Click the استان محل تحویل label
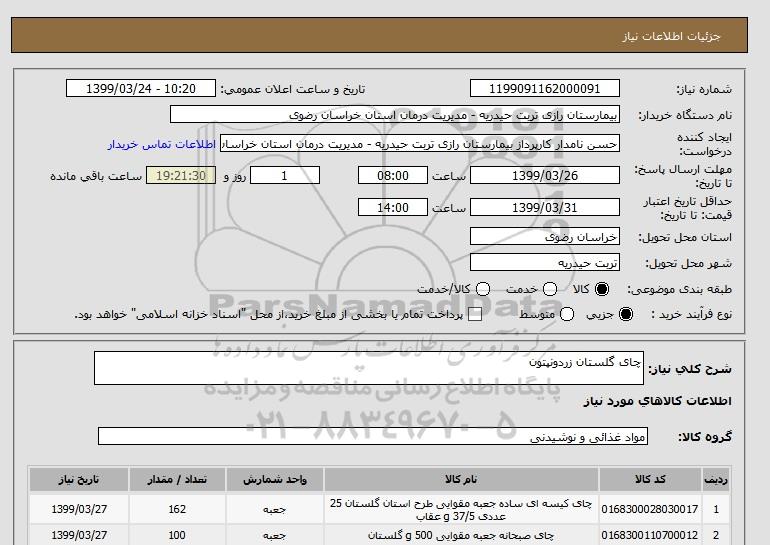The image size is (770, 545). pos(685,238)
